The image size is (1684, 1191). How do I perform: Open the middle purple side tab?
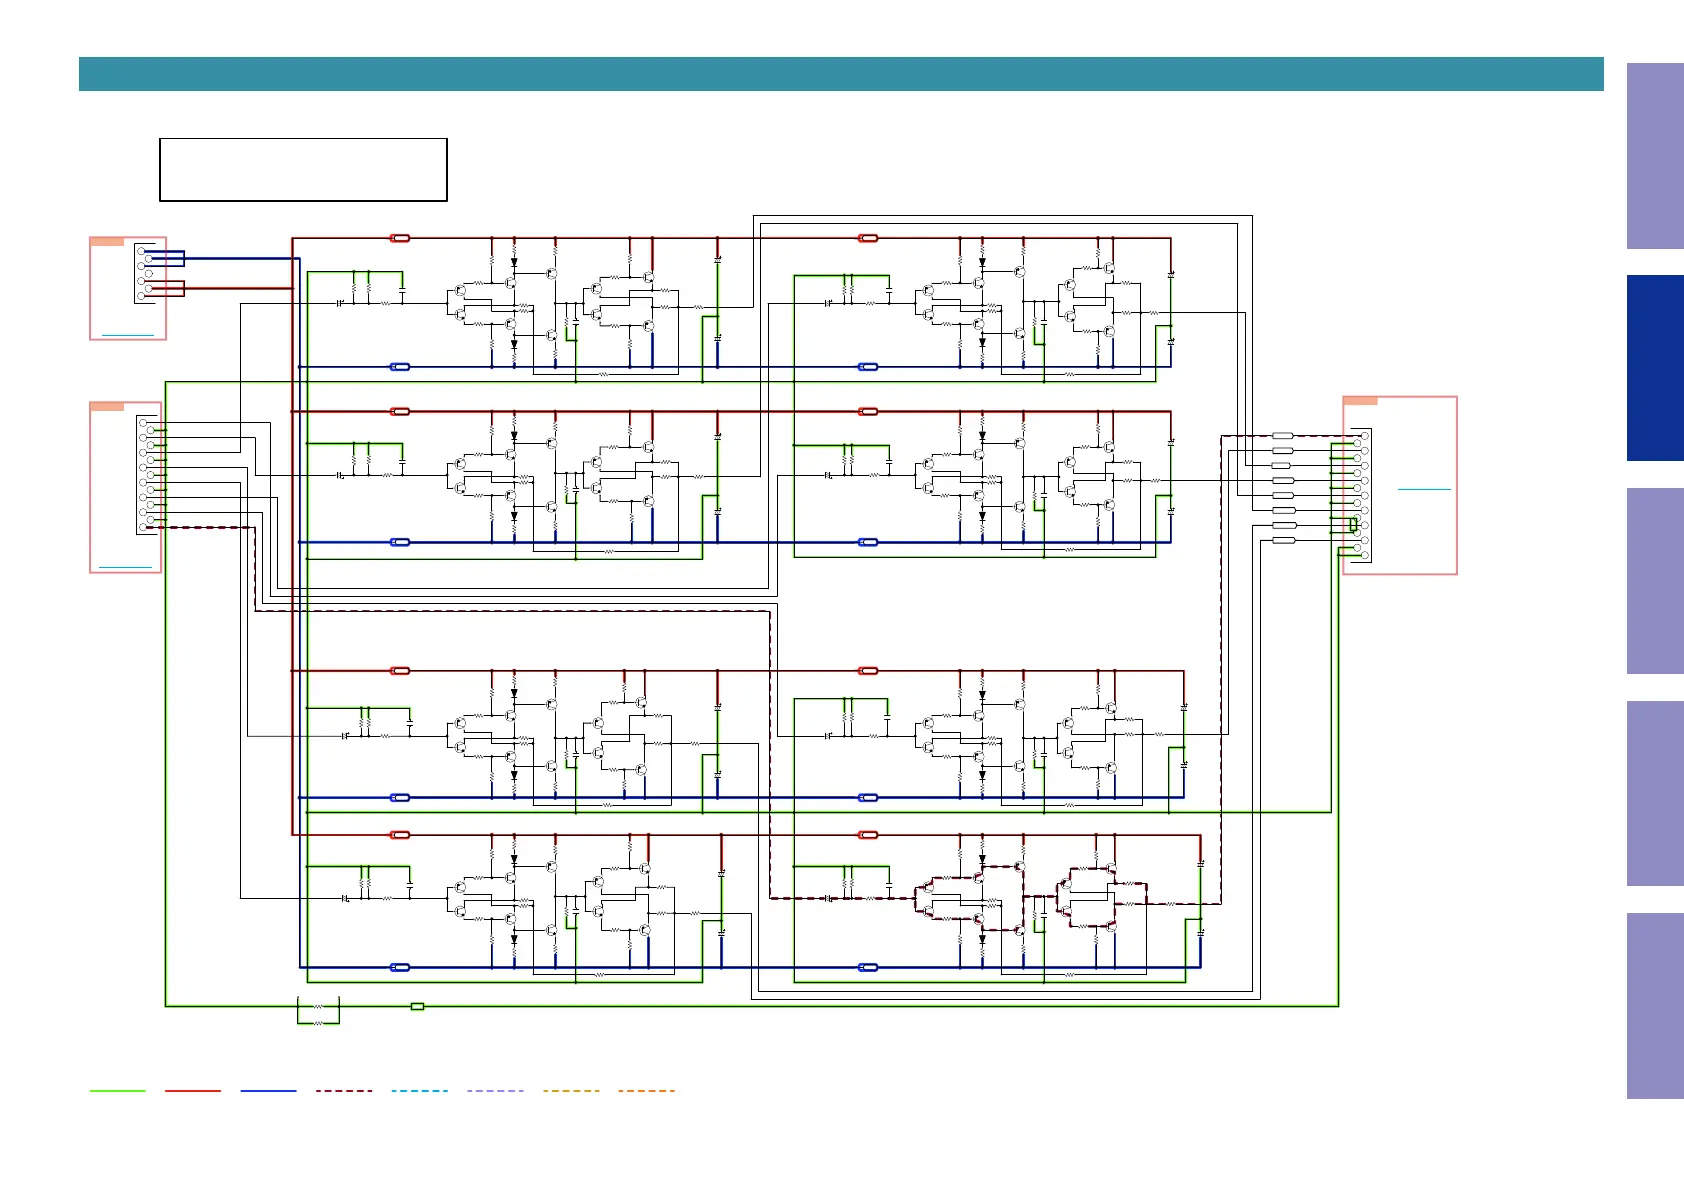point(1654,580)
